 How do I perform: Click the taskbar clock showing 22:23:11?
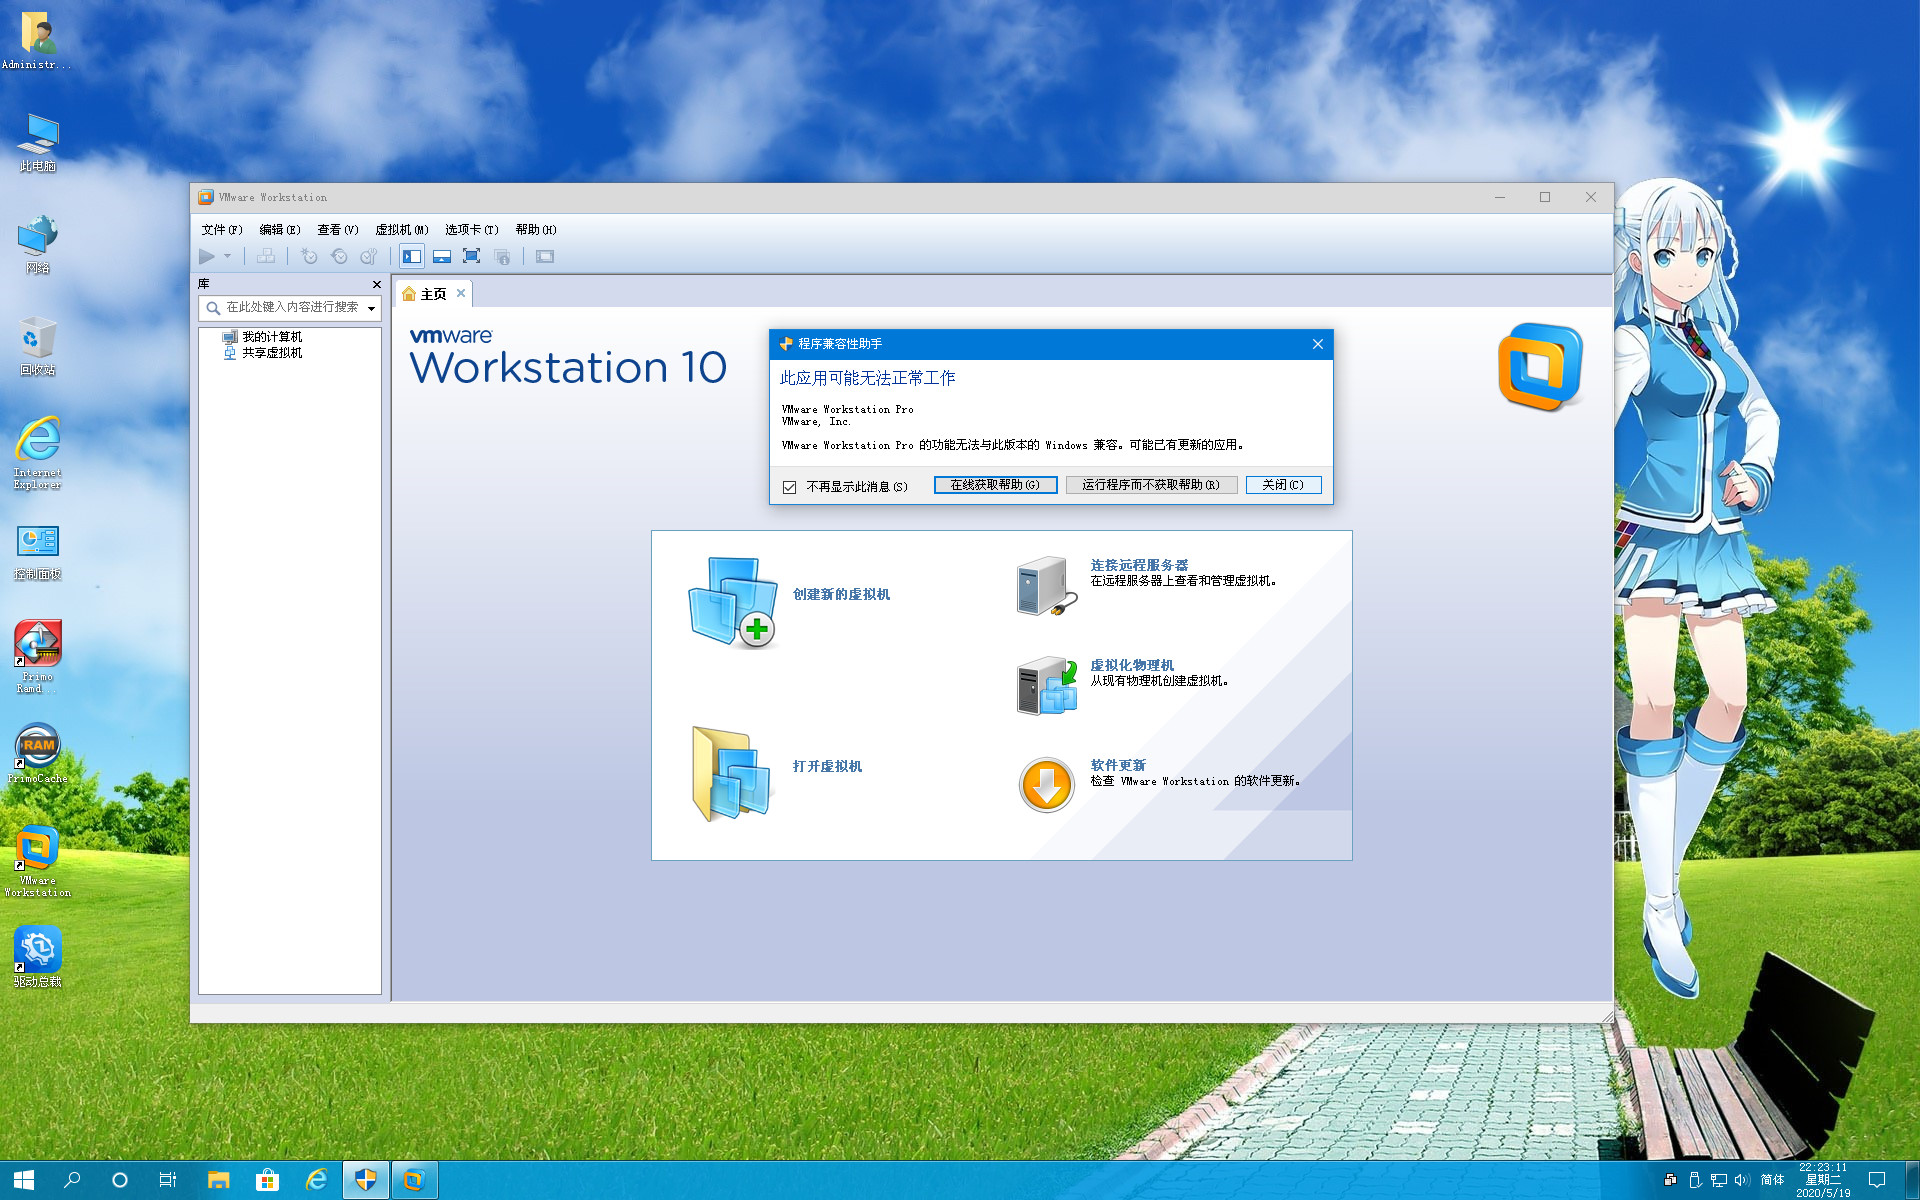(1823, 1180)
